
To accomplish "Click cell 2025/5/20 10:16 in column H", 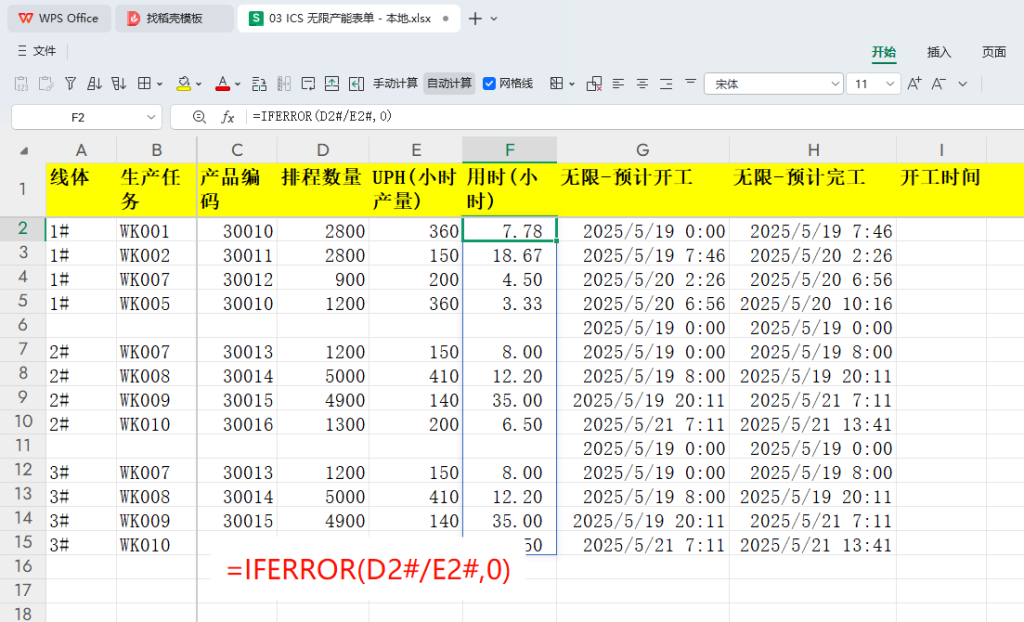I will (x=812, y=303).
